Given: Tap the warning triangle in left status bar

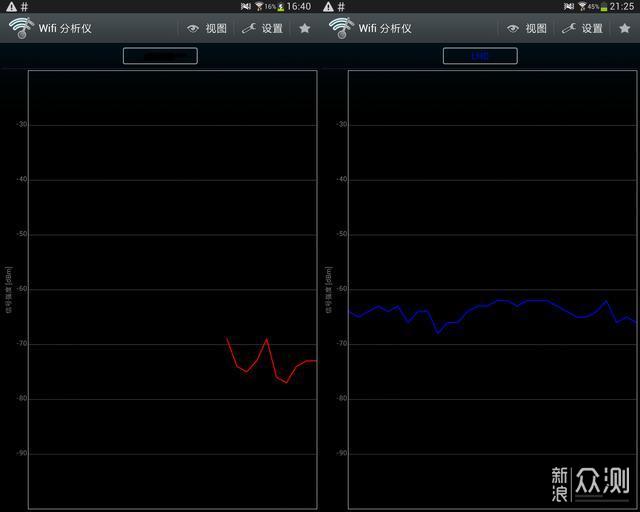Looking at the screenshot, I should point(11,6).
